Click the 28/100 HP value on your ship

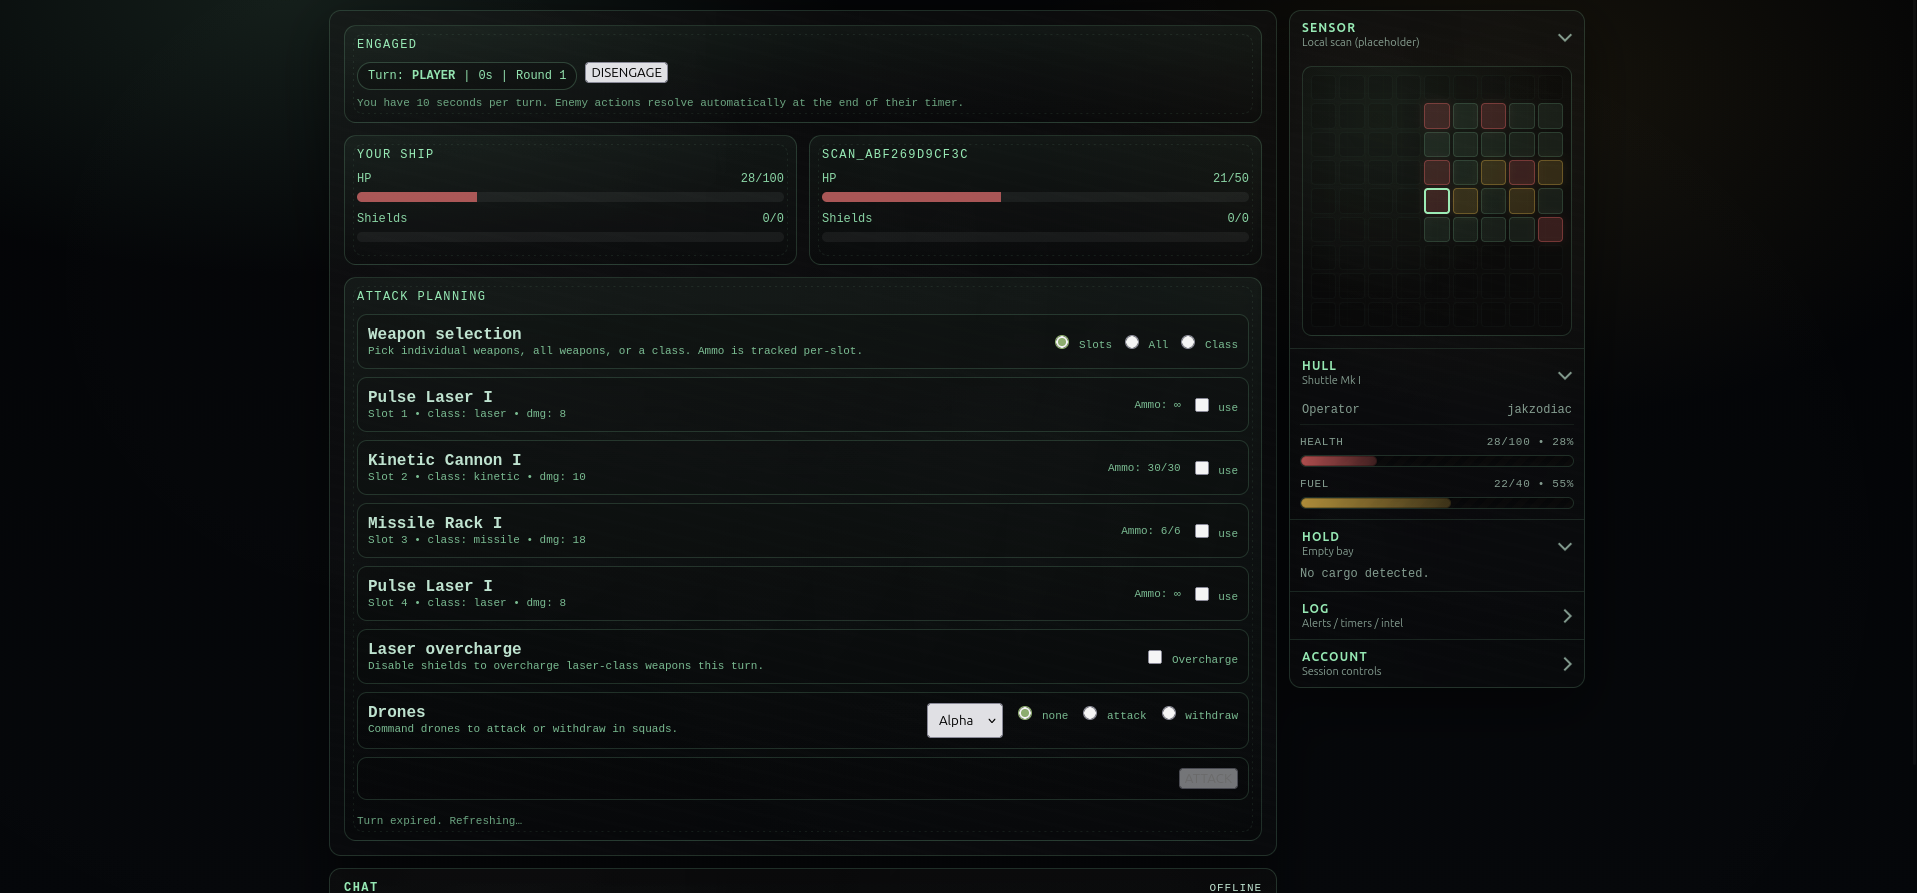762,178
